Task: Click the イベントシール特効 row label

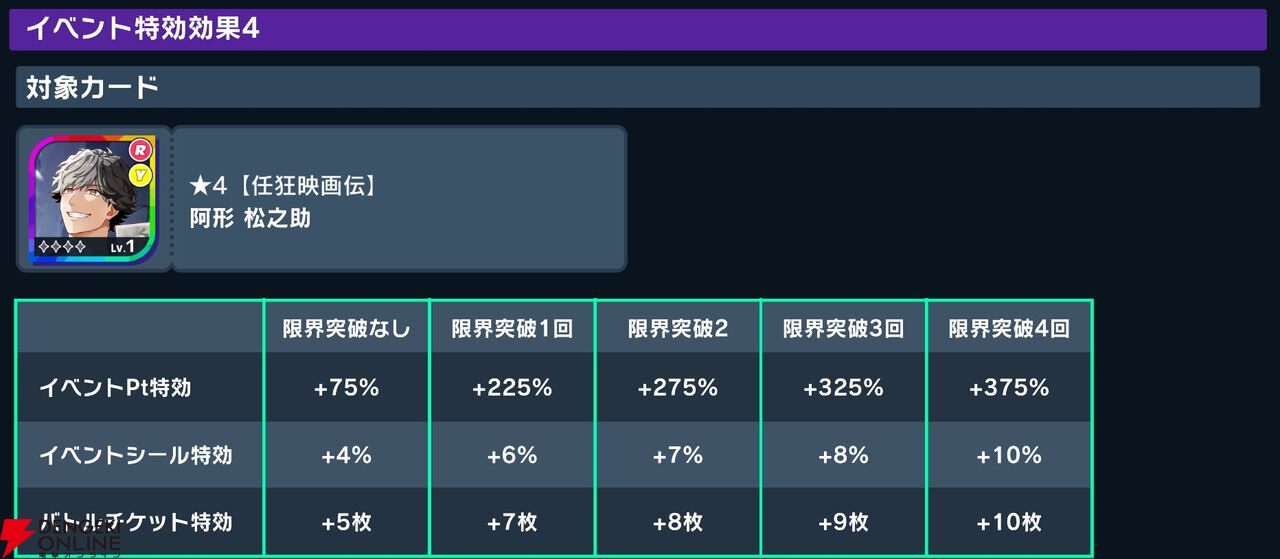Action: pos(135,455)
